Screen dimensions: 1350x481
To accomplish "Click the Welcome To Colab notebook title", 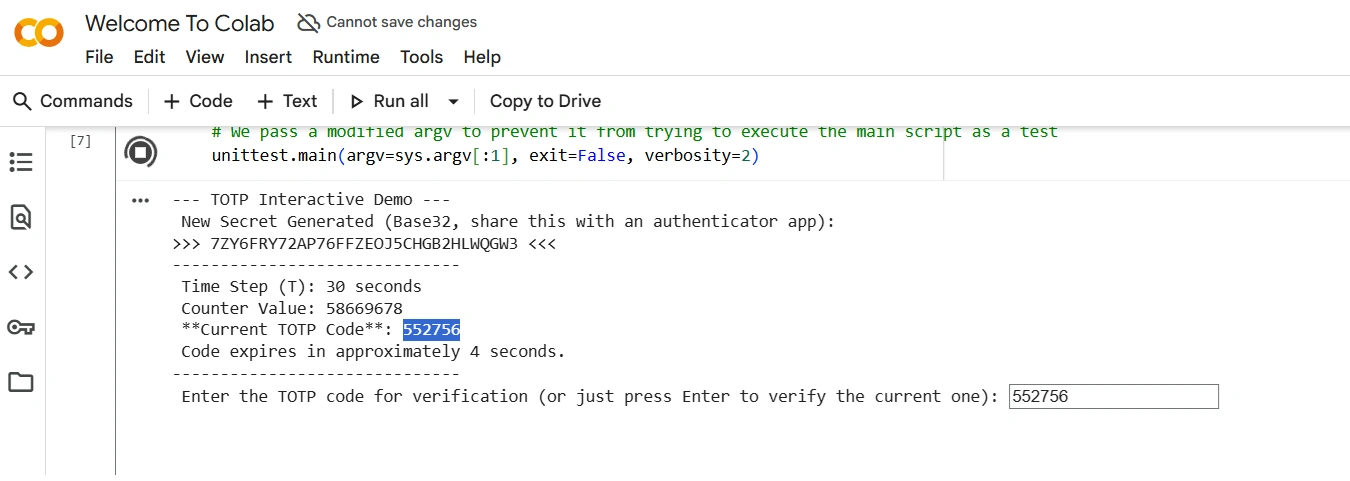I will coord(180,23).
